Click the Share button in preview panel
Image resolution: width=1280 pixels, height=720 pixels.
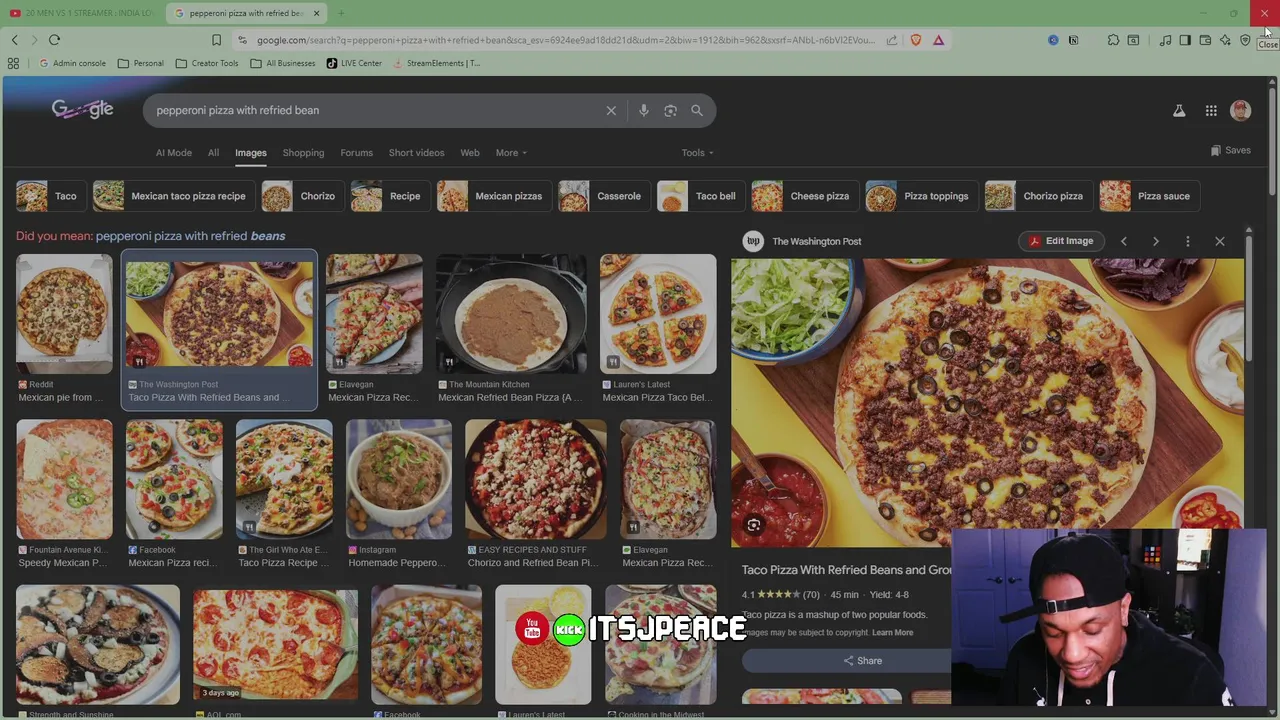pyautogui.click(x=862, y=661)
